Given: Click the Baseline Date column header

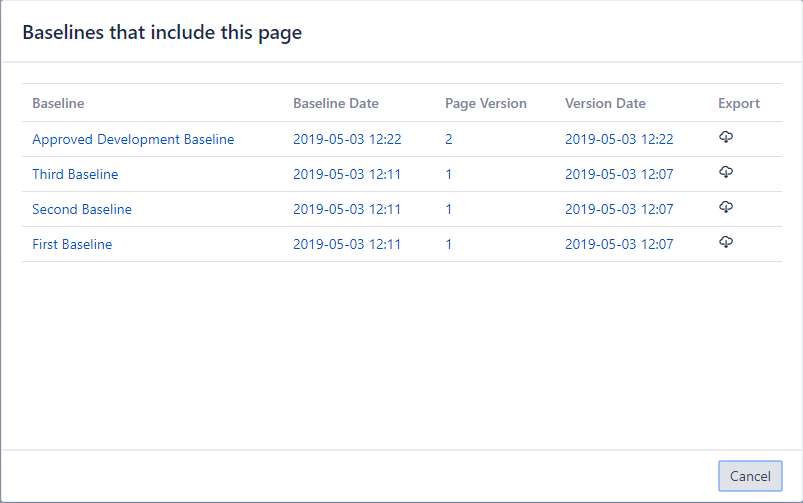Looking at the screenshot, I should 336,104.
